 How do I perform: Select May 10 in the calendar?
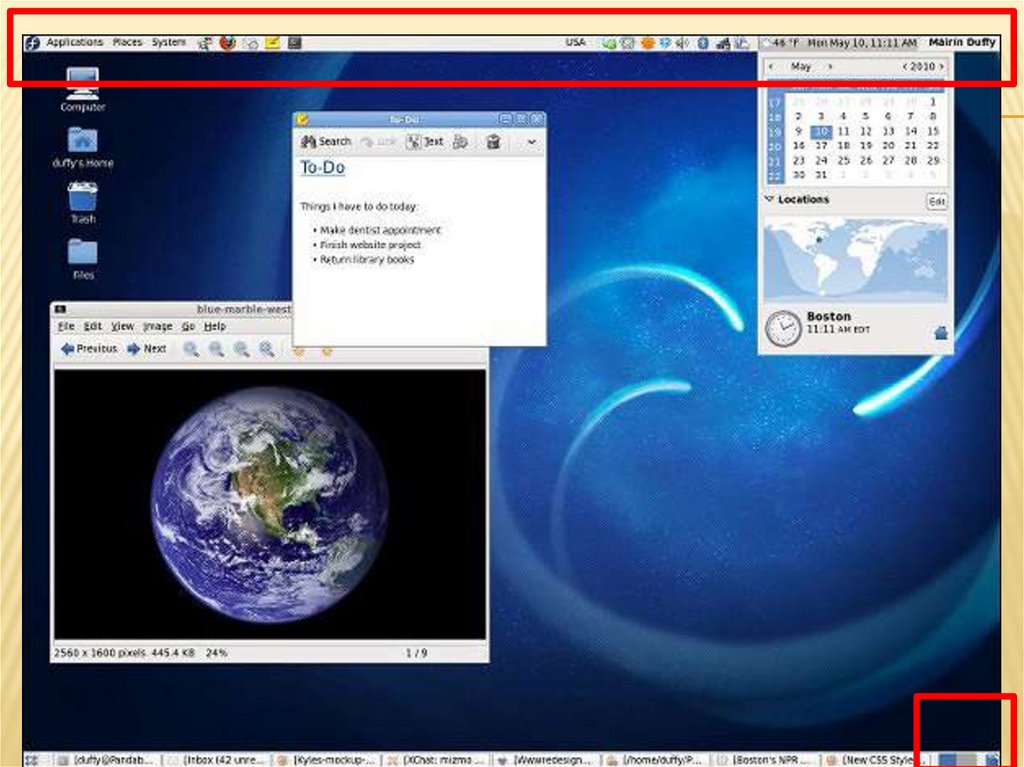tap(821, 131)
